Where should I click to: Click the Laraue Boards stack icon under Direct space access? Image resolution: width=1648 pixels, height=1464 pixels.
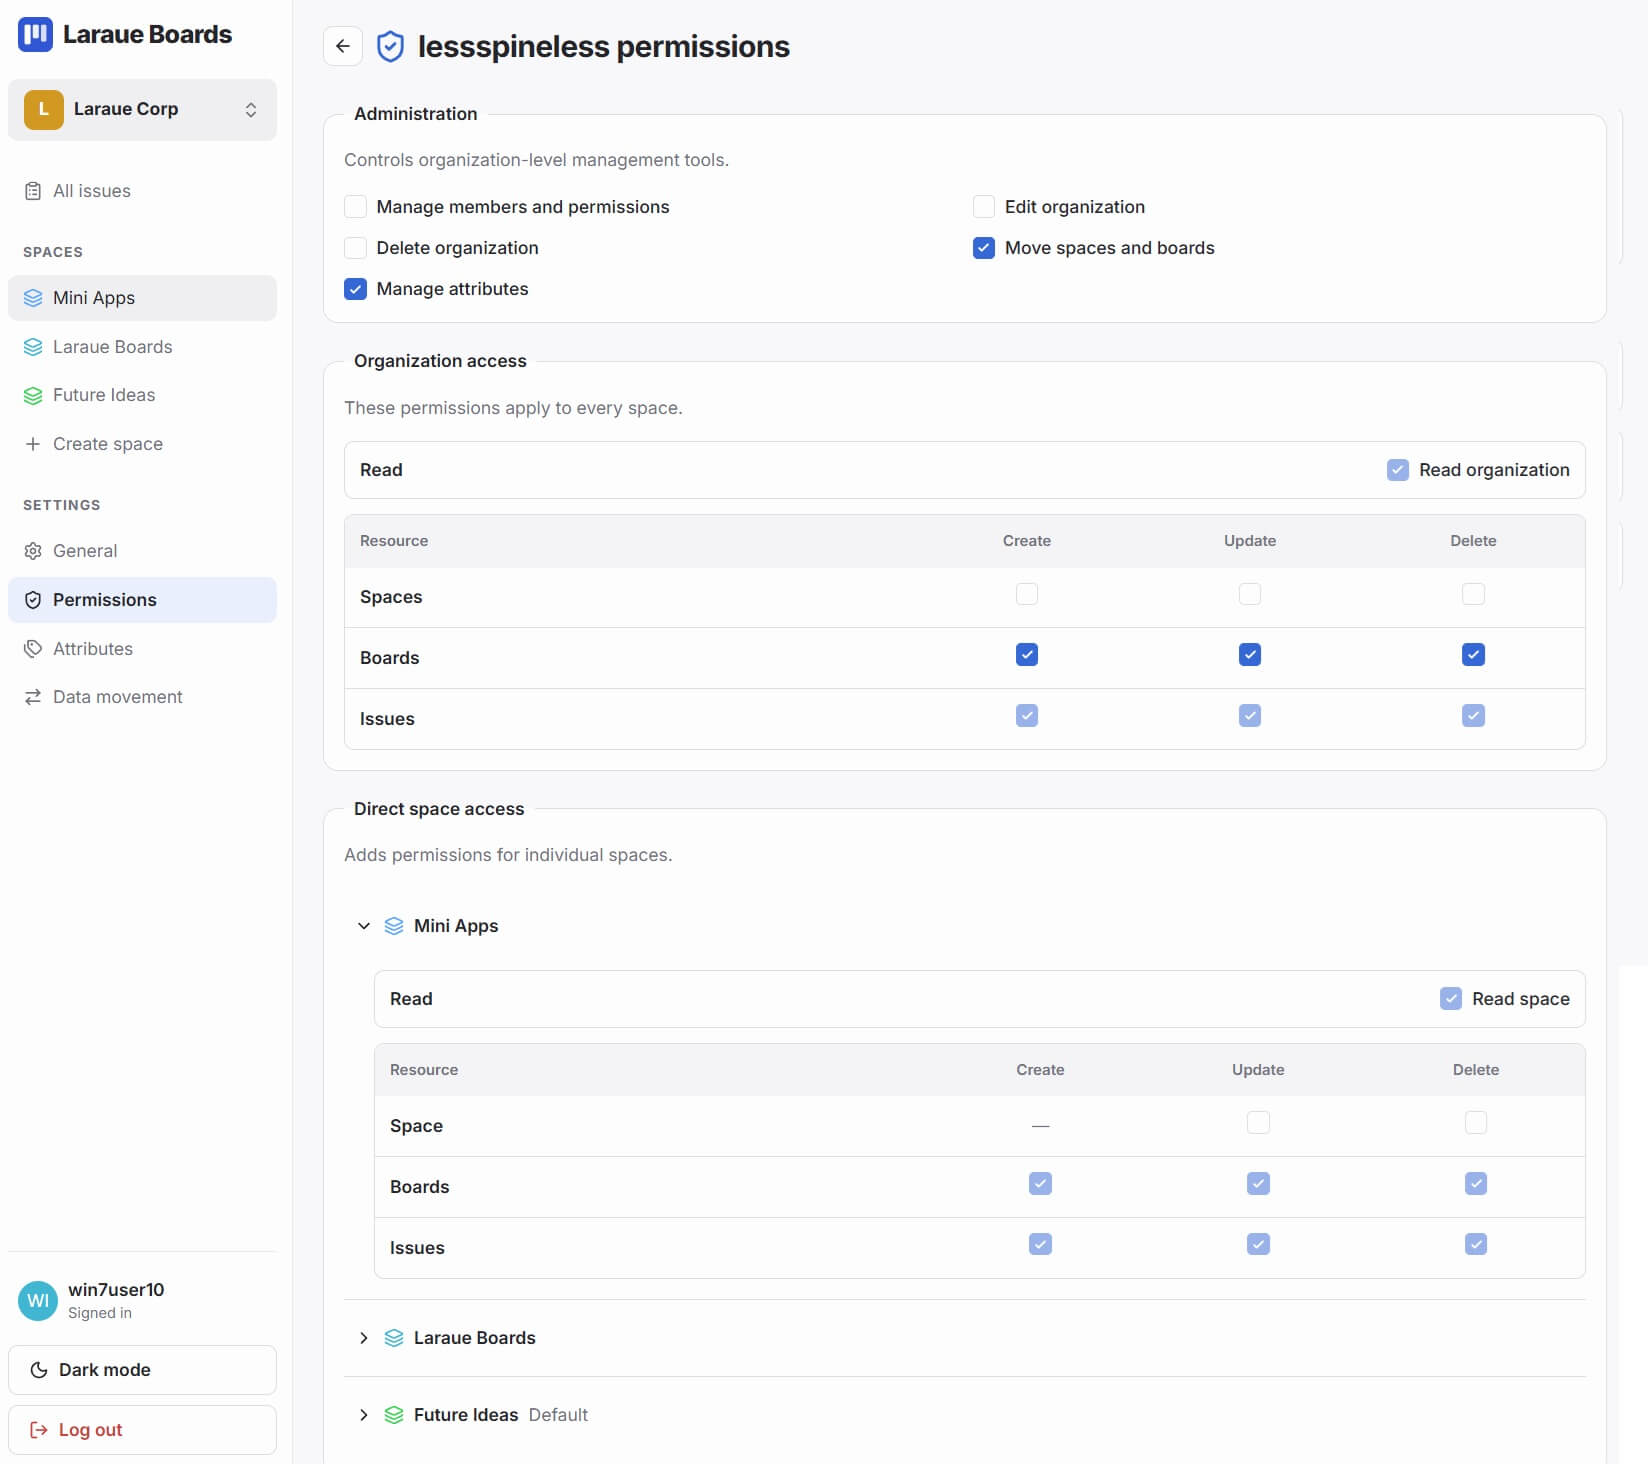click(394, 1338)
